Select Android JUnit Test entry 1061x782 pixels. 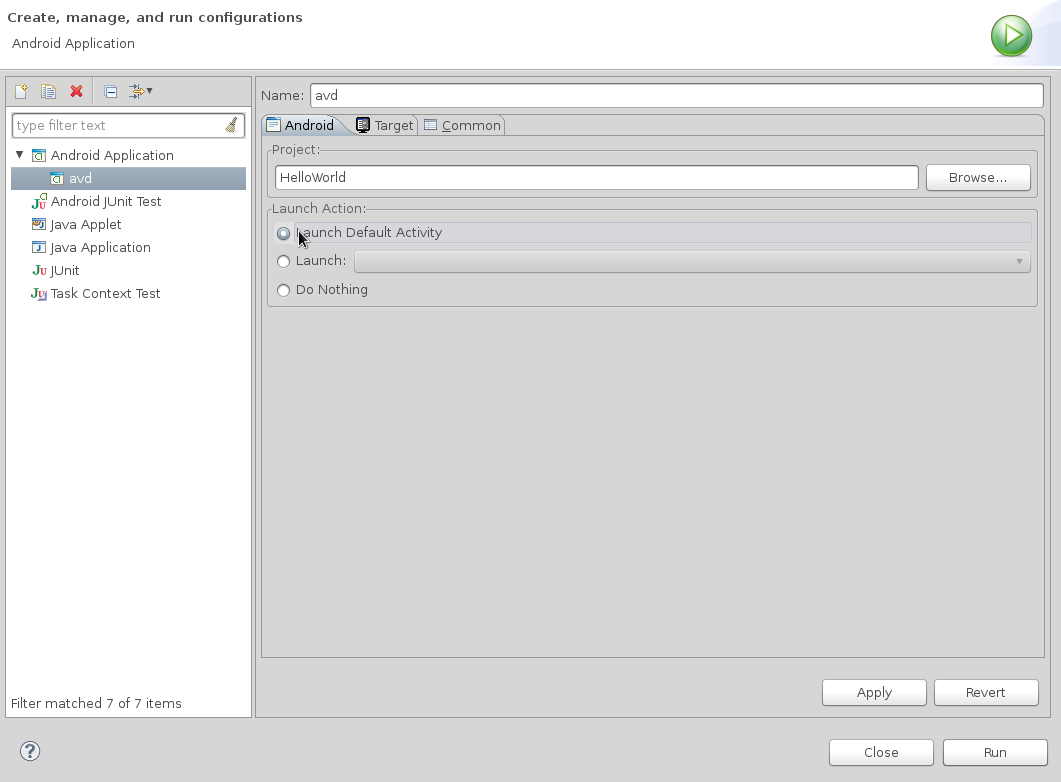tap(106, 202)
